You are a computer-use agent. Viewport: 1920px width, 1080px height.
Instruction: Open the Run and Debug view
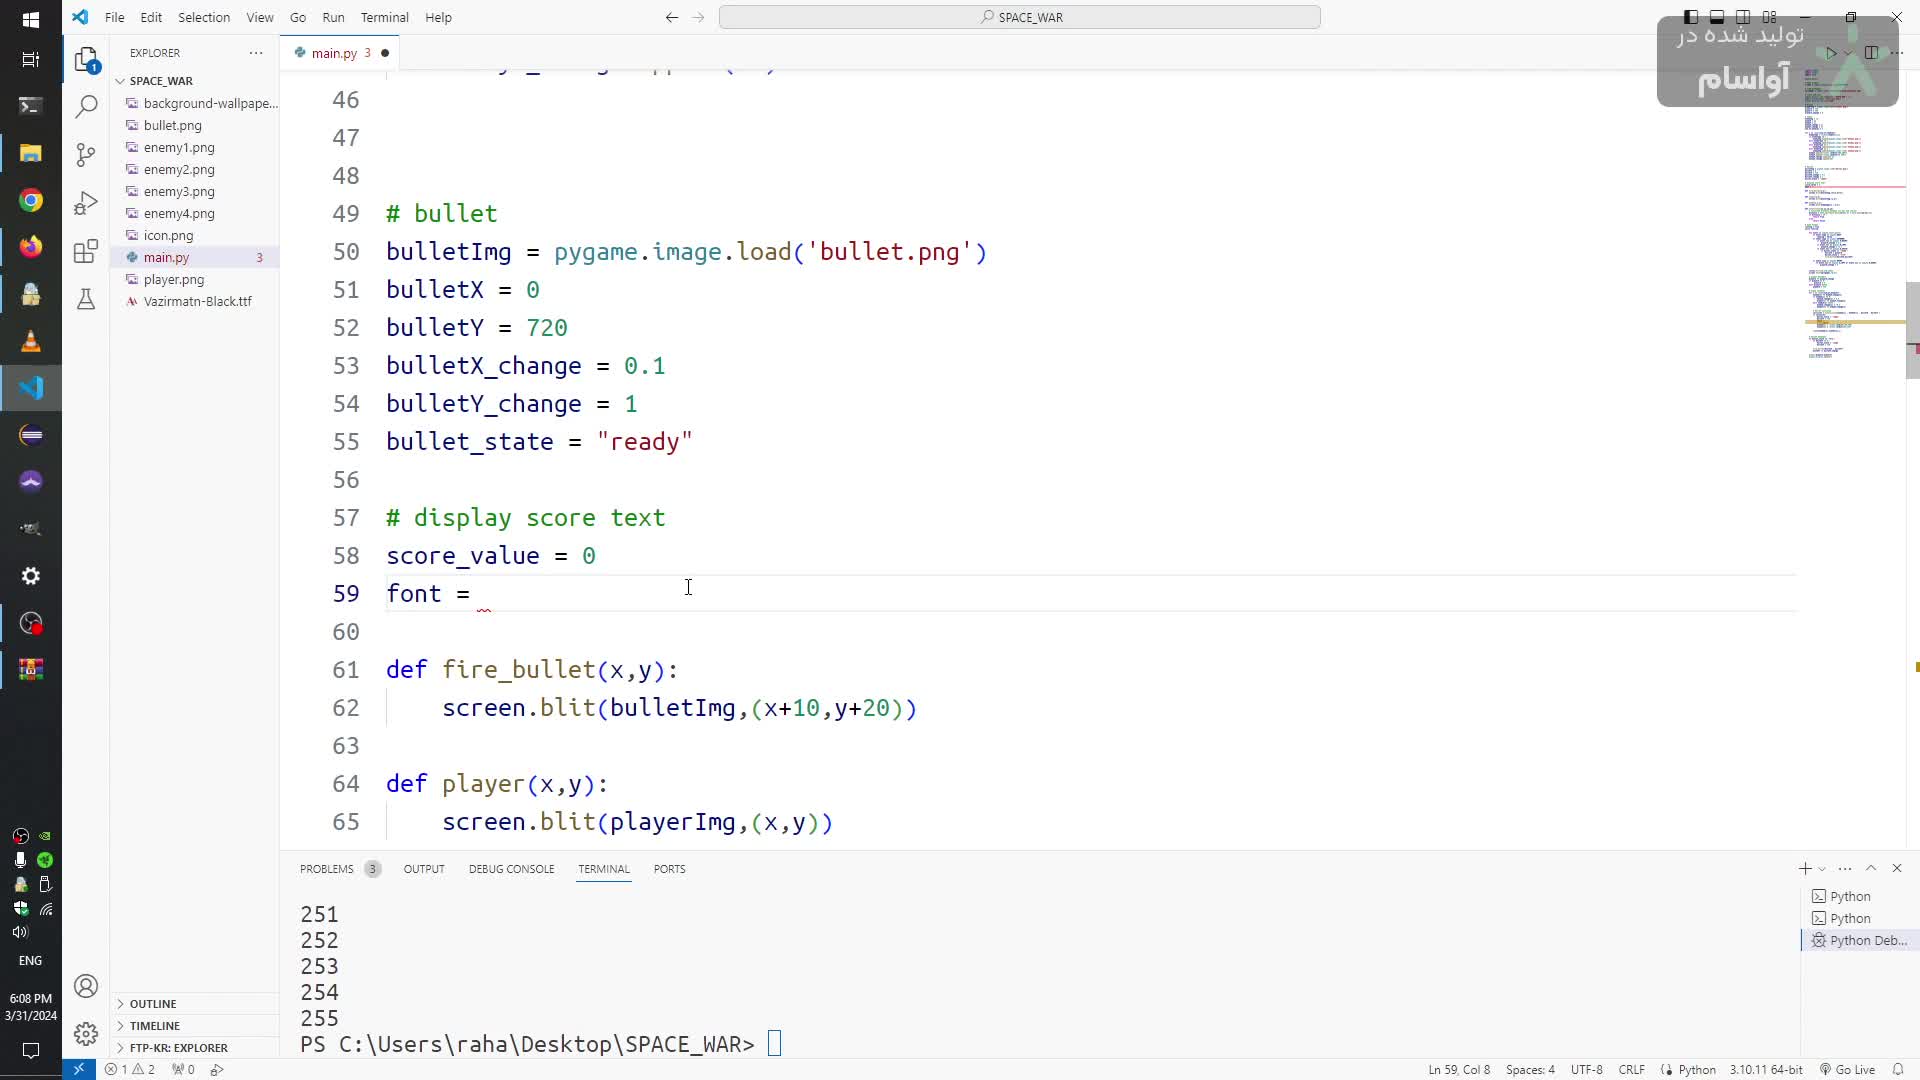point(87,203)
